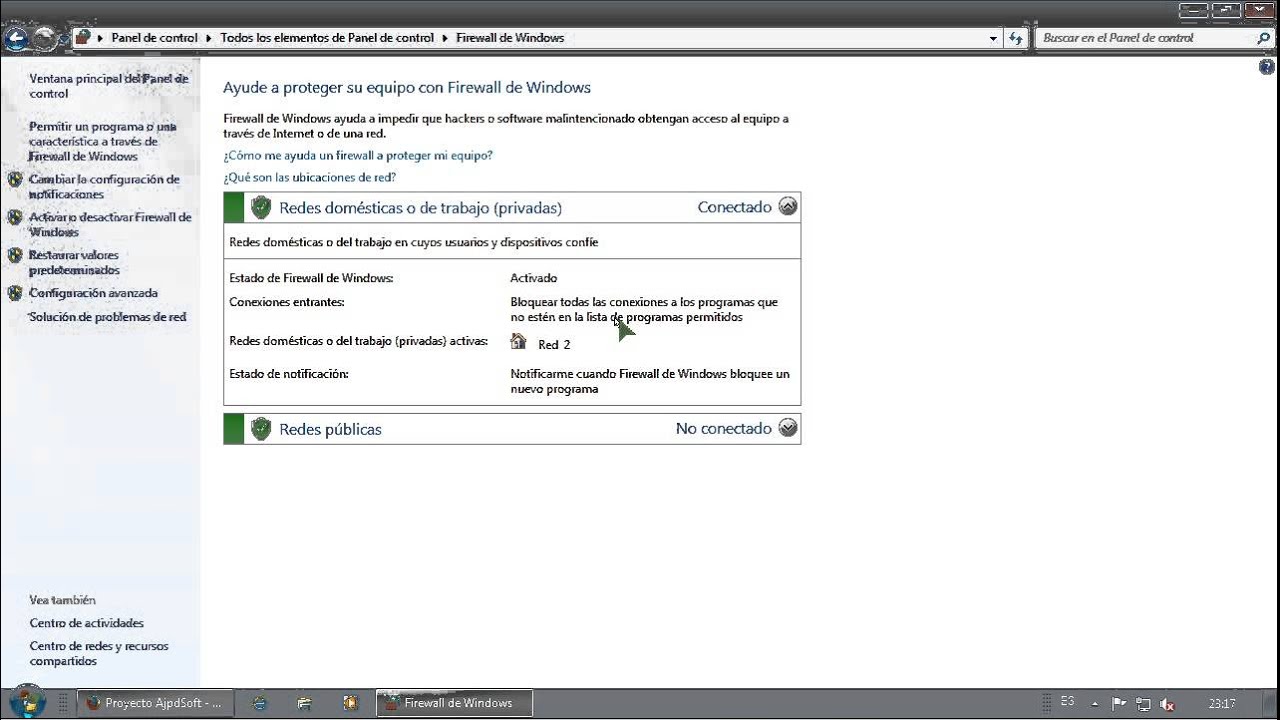Open ¿Qué son las ubicaciones de red? link

click(309, 177)
